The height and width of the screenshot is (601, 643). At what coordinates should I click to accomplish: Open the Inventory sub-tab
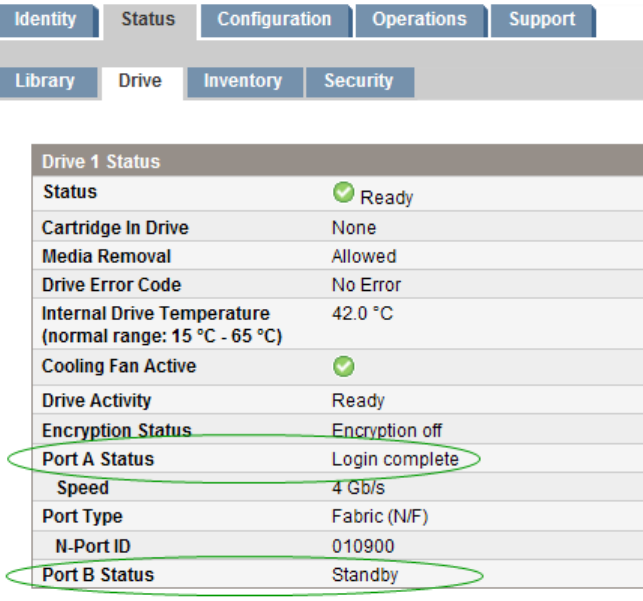click(x=242, y=81)
